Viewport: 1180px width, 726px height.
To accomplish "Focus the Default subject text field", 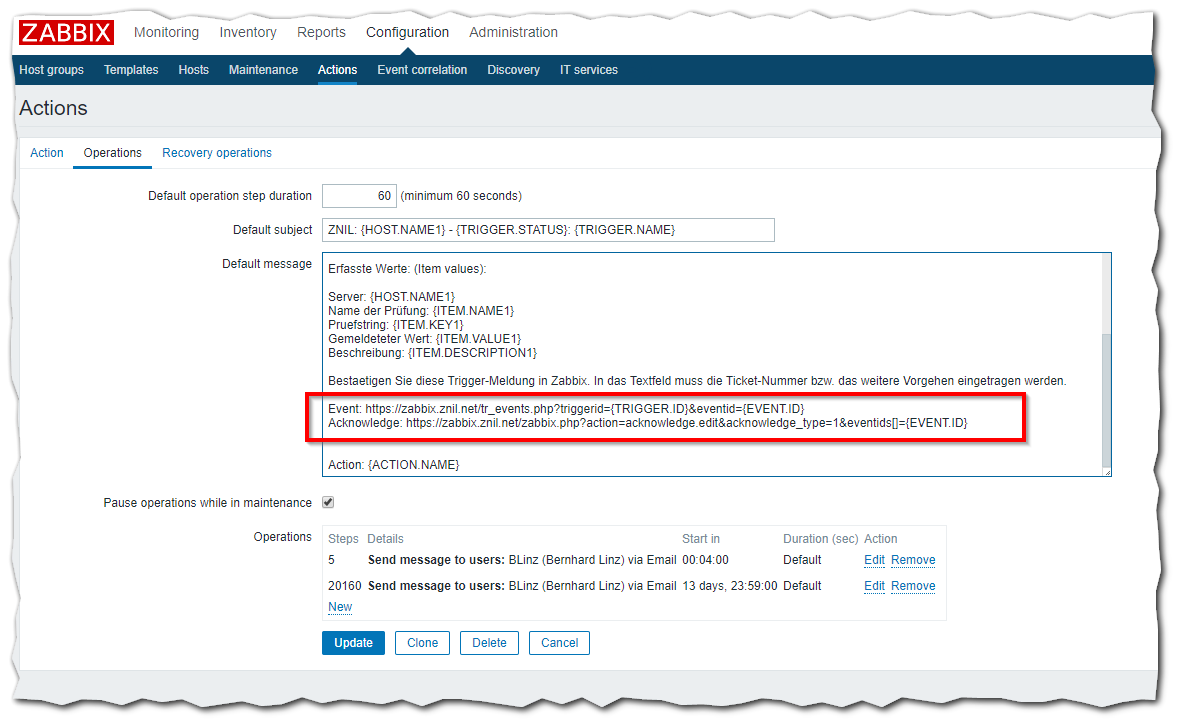I will pyautogui.click(x=548, y=230).
